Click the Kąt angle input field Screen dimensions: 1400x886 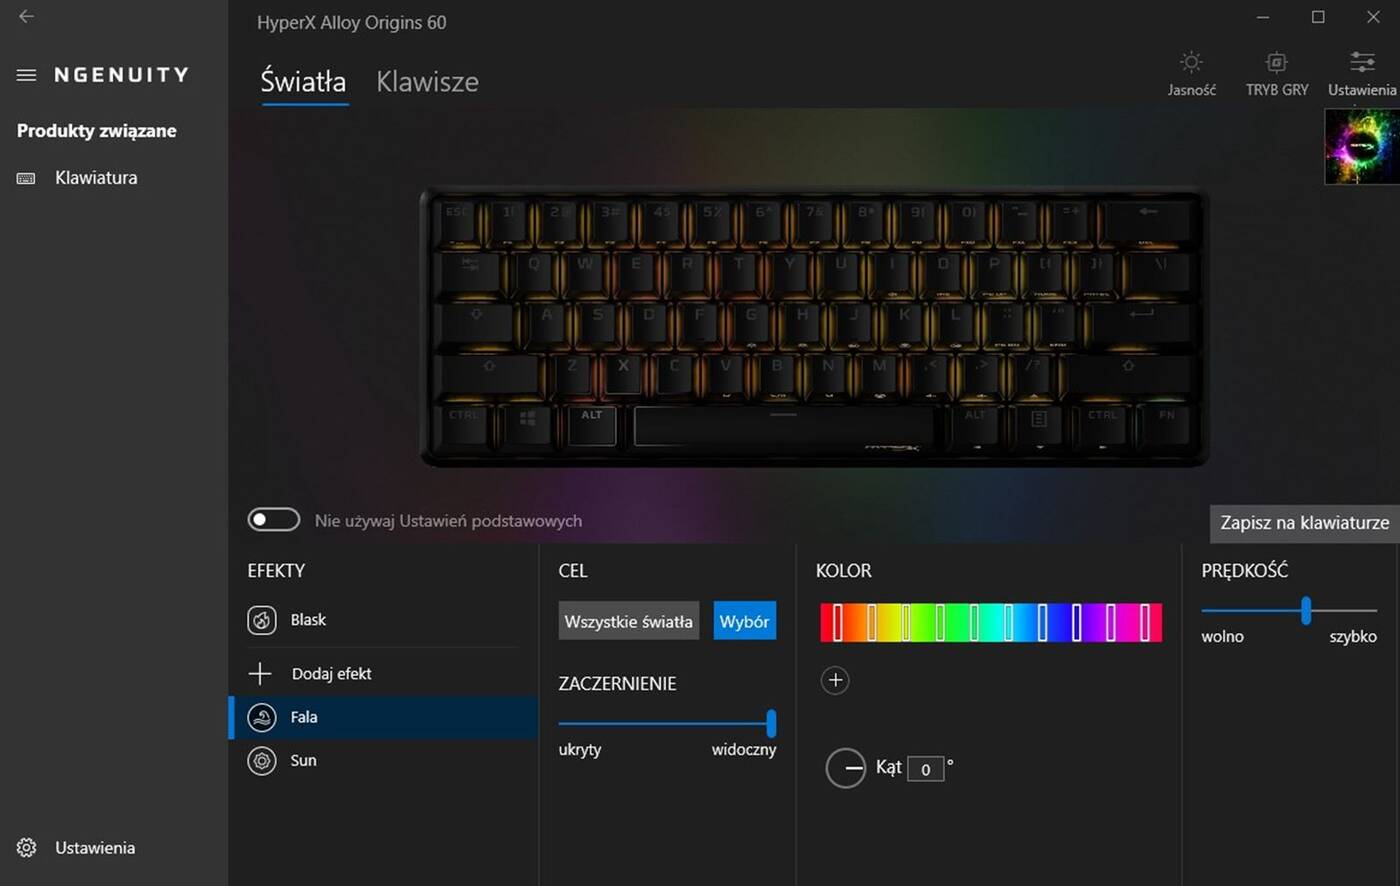coord(926,769)
